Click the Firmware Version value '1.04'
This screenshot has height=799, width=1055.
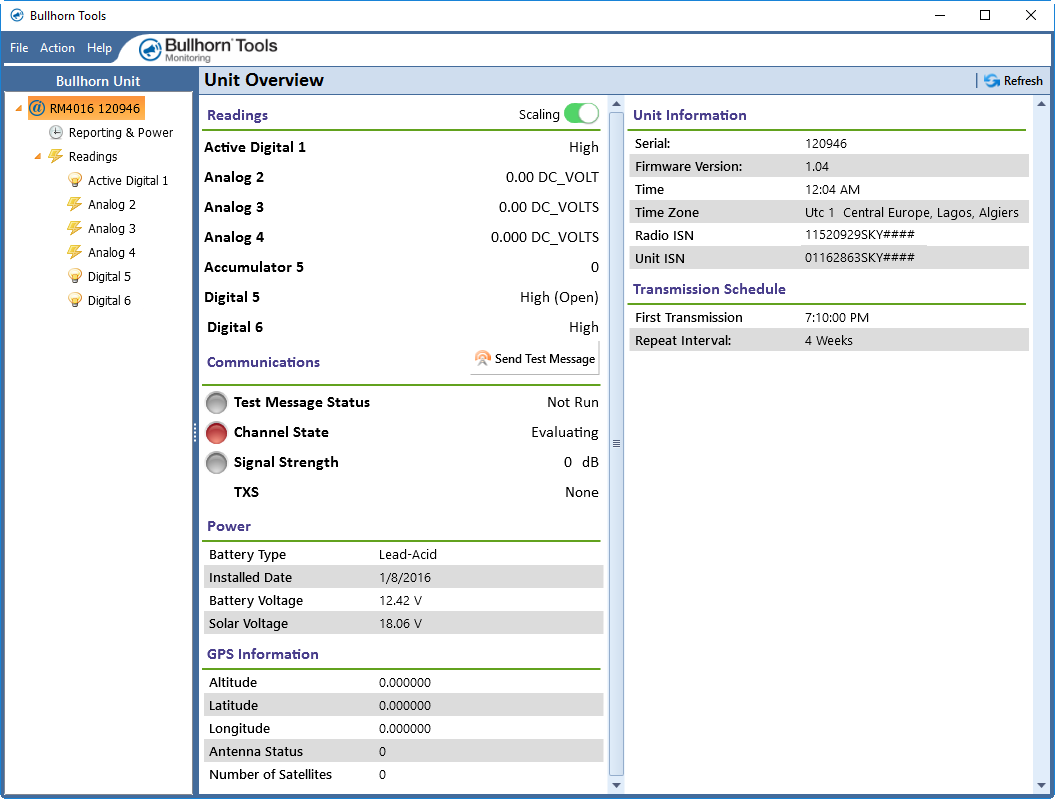817,166
